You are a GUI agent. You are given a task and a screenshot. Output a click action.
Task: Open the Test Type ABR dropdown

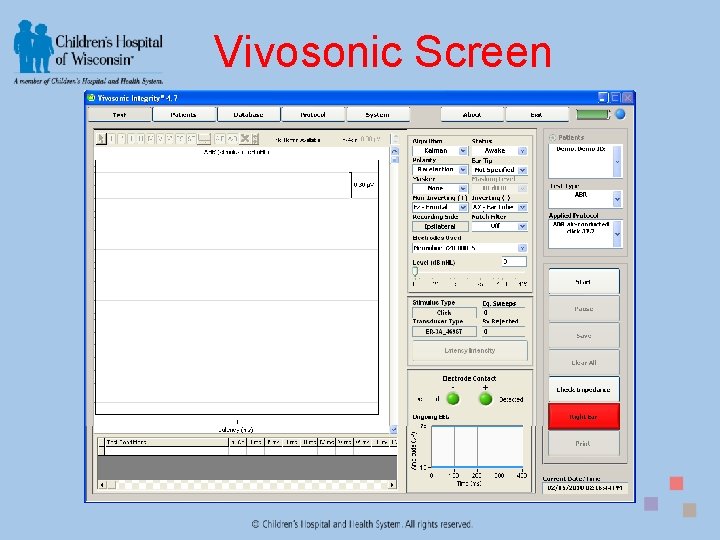(x=617, y=199)
